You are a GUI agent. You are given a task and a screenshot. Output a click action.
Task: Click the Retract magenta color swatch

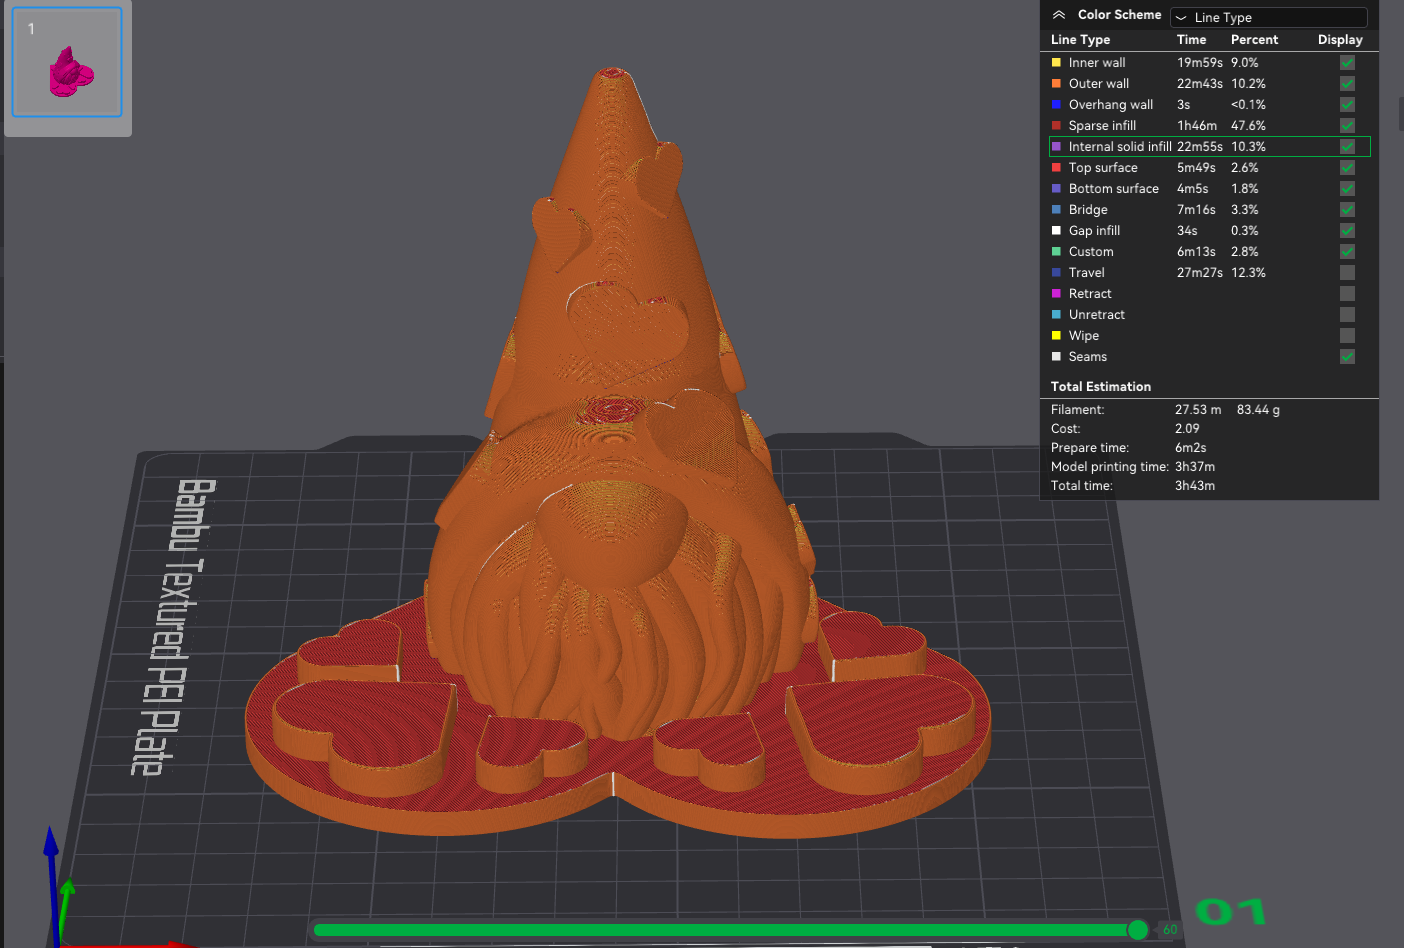point(1056,293)
